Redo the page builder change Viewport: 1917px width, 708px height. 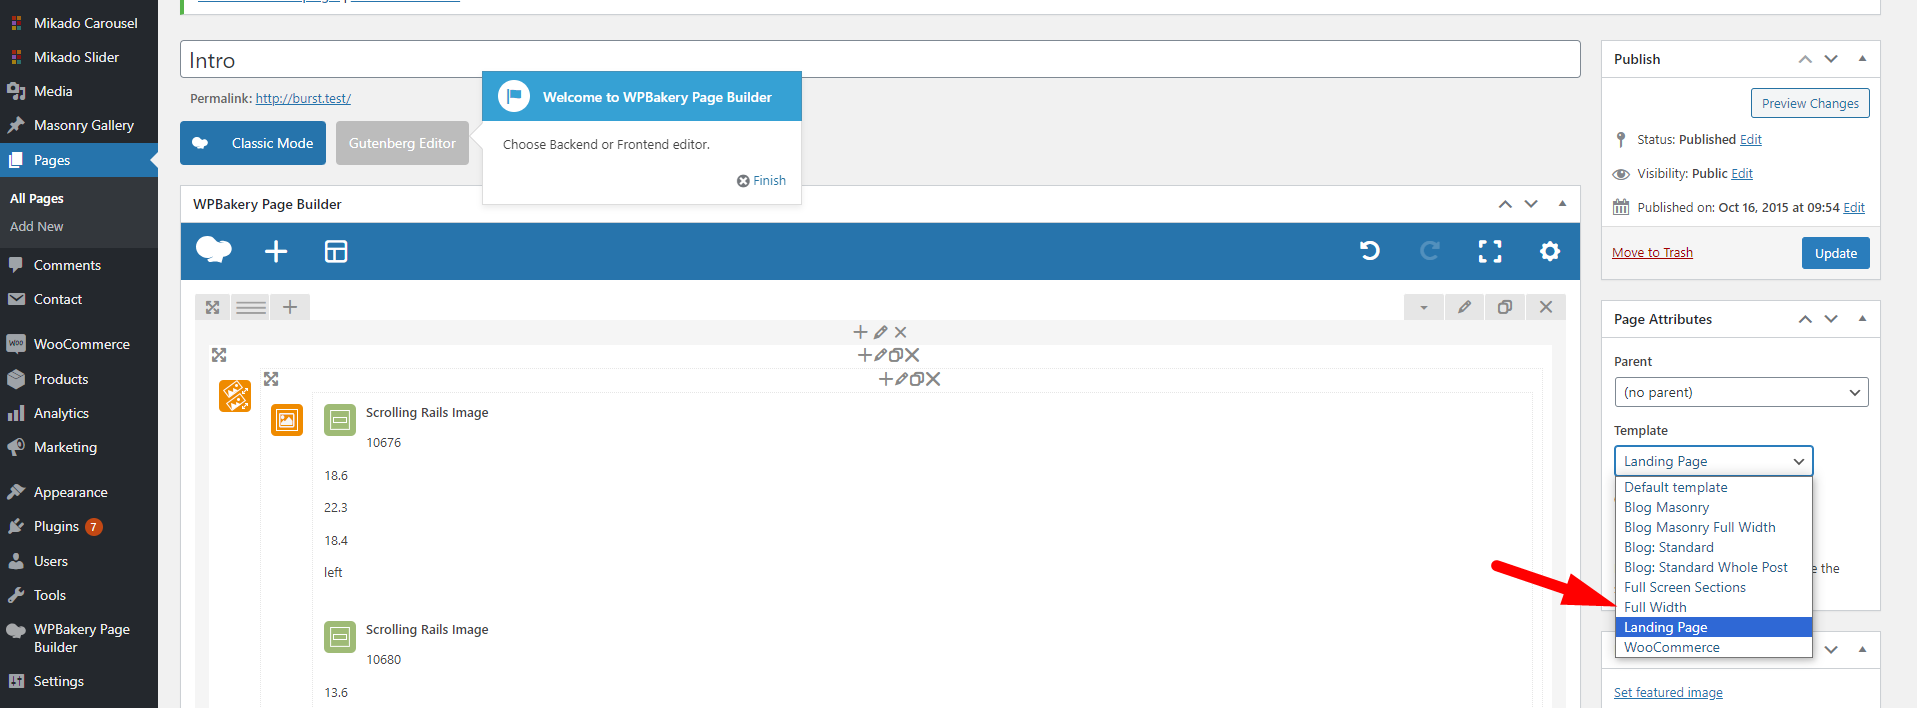point(1430,251)
